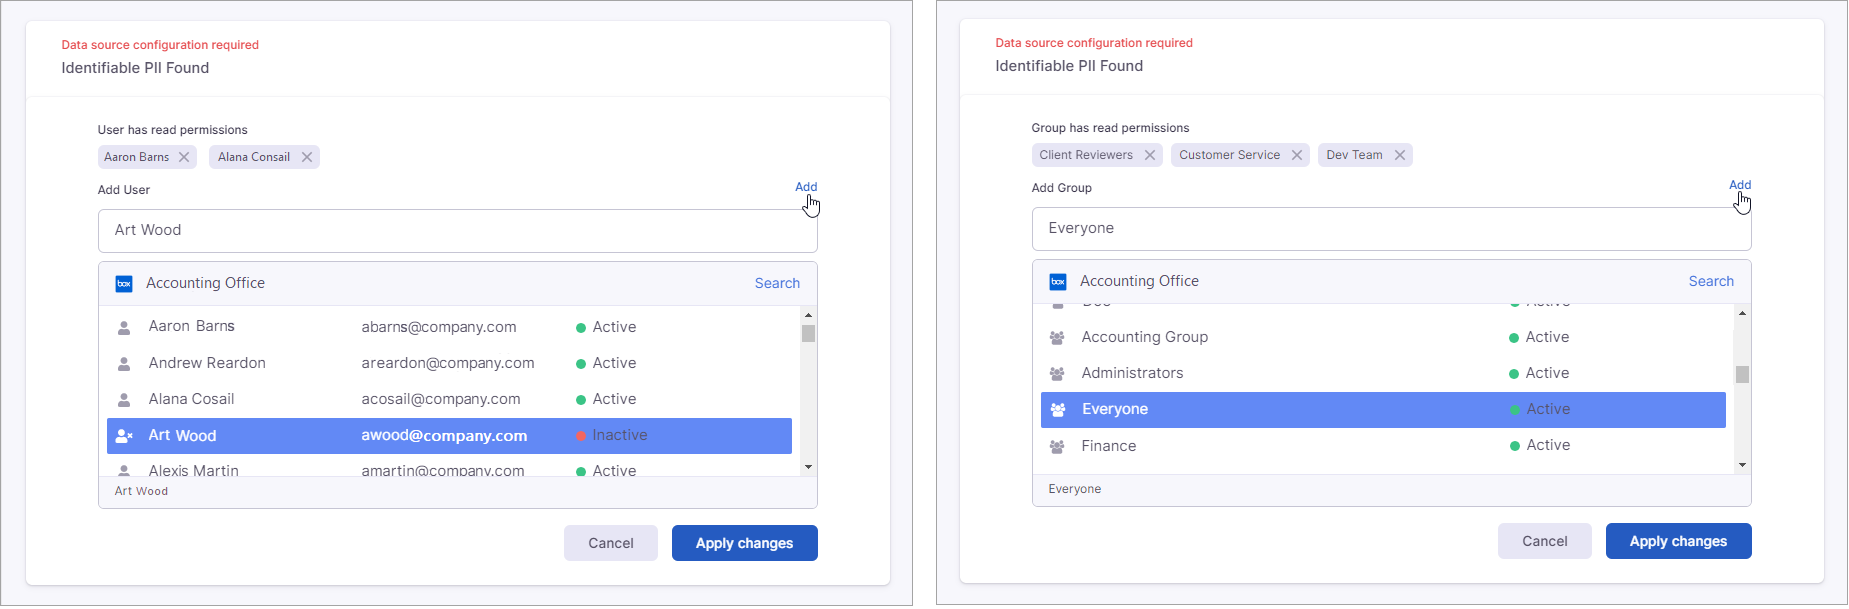Click the Add link for groups
Screen dimensions: 1849x609
[x=1740, y=185]
